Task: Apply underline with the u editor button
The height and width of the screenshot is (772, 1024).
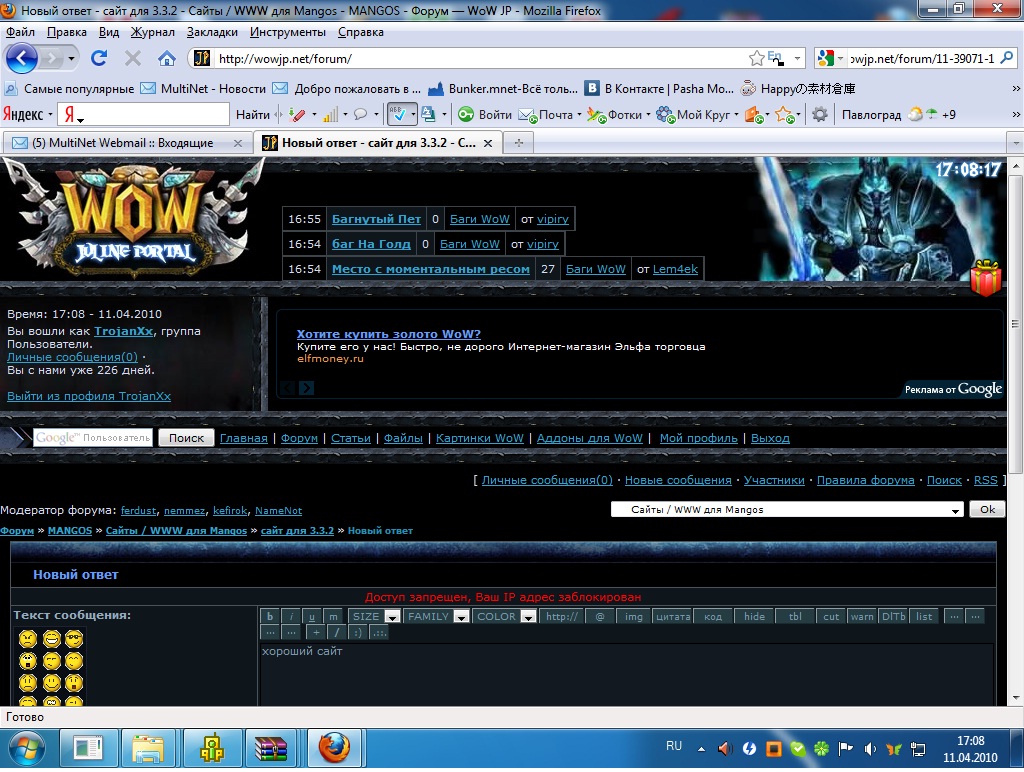Action: pos(312,616)
